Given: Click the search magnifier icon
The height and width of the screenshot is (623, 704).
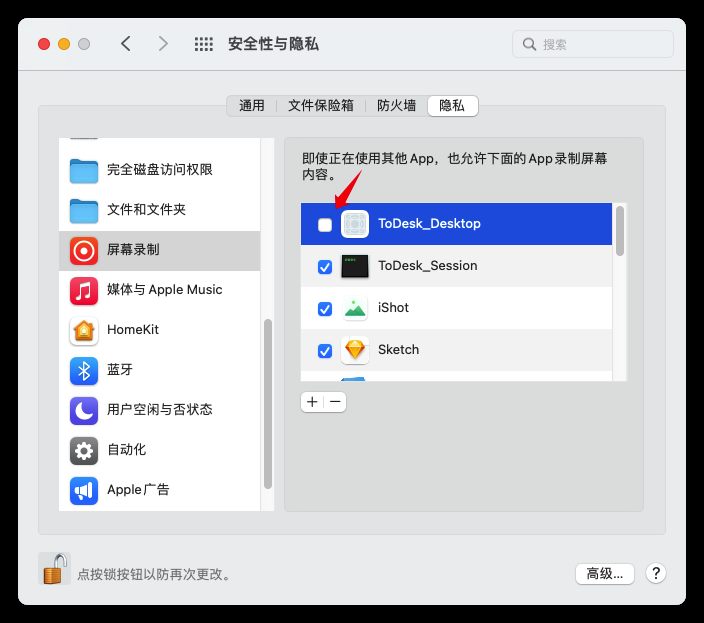Looking at the screenshot, I should click(529, 44).
